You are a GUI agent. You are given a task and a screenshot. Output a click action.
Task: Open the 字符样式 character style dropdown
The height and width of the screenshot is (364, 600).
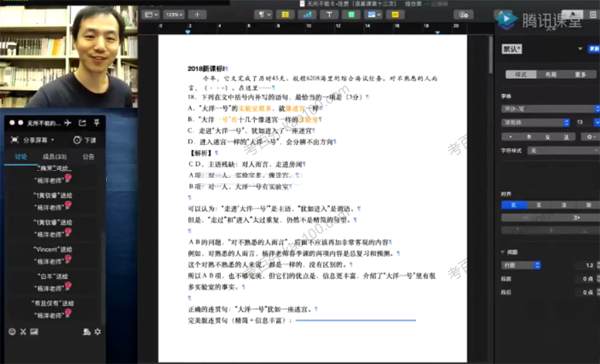click(563, 151)
